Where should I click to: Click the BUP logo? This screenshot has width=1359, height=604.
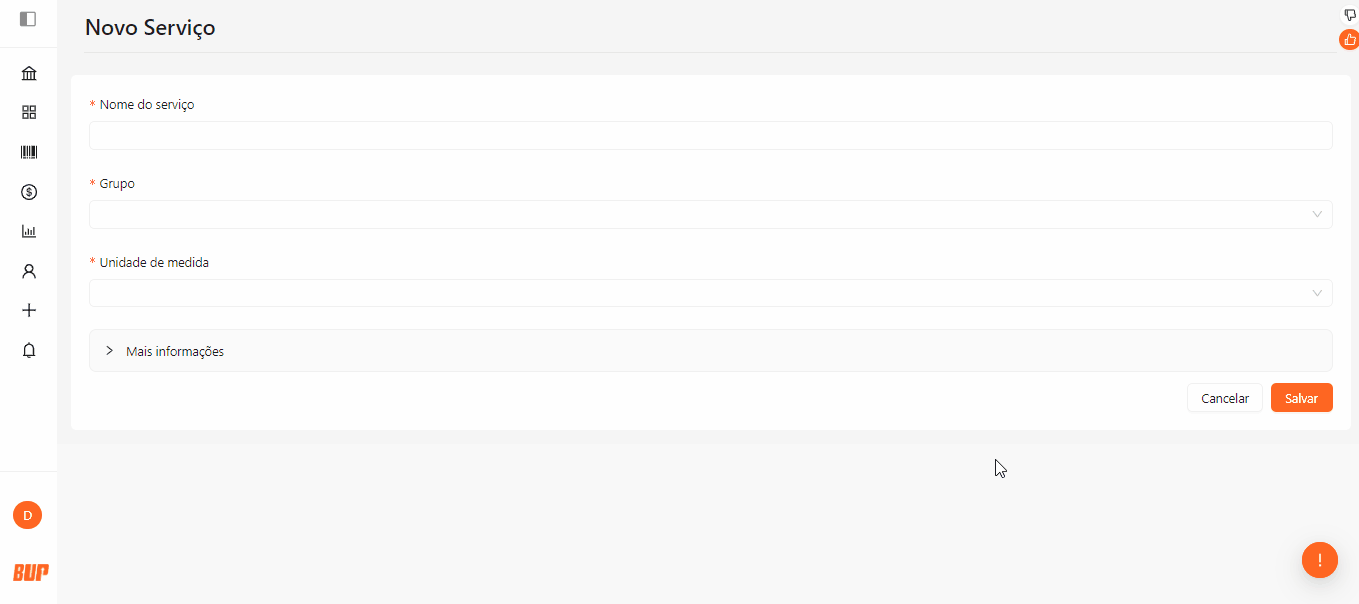30,572
